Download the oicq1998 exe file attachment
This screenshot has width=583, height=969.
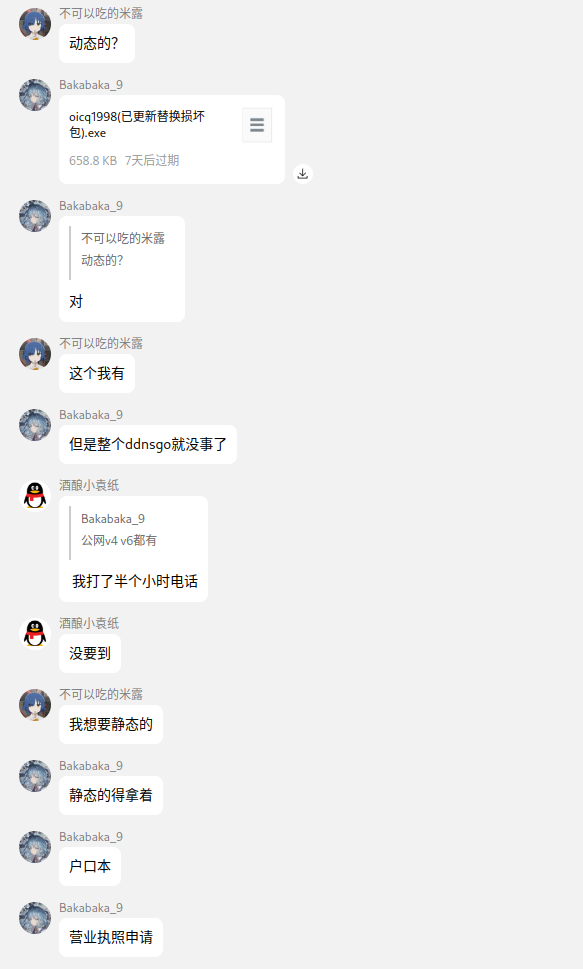tap(302, 174)
